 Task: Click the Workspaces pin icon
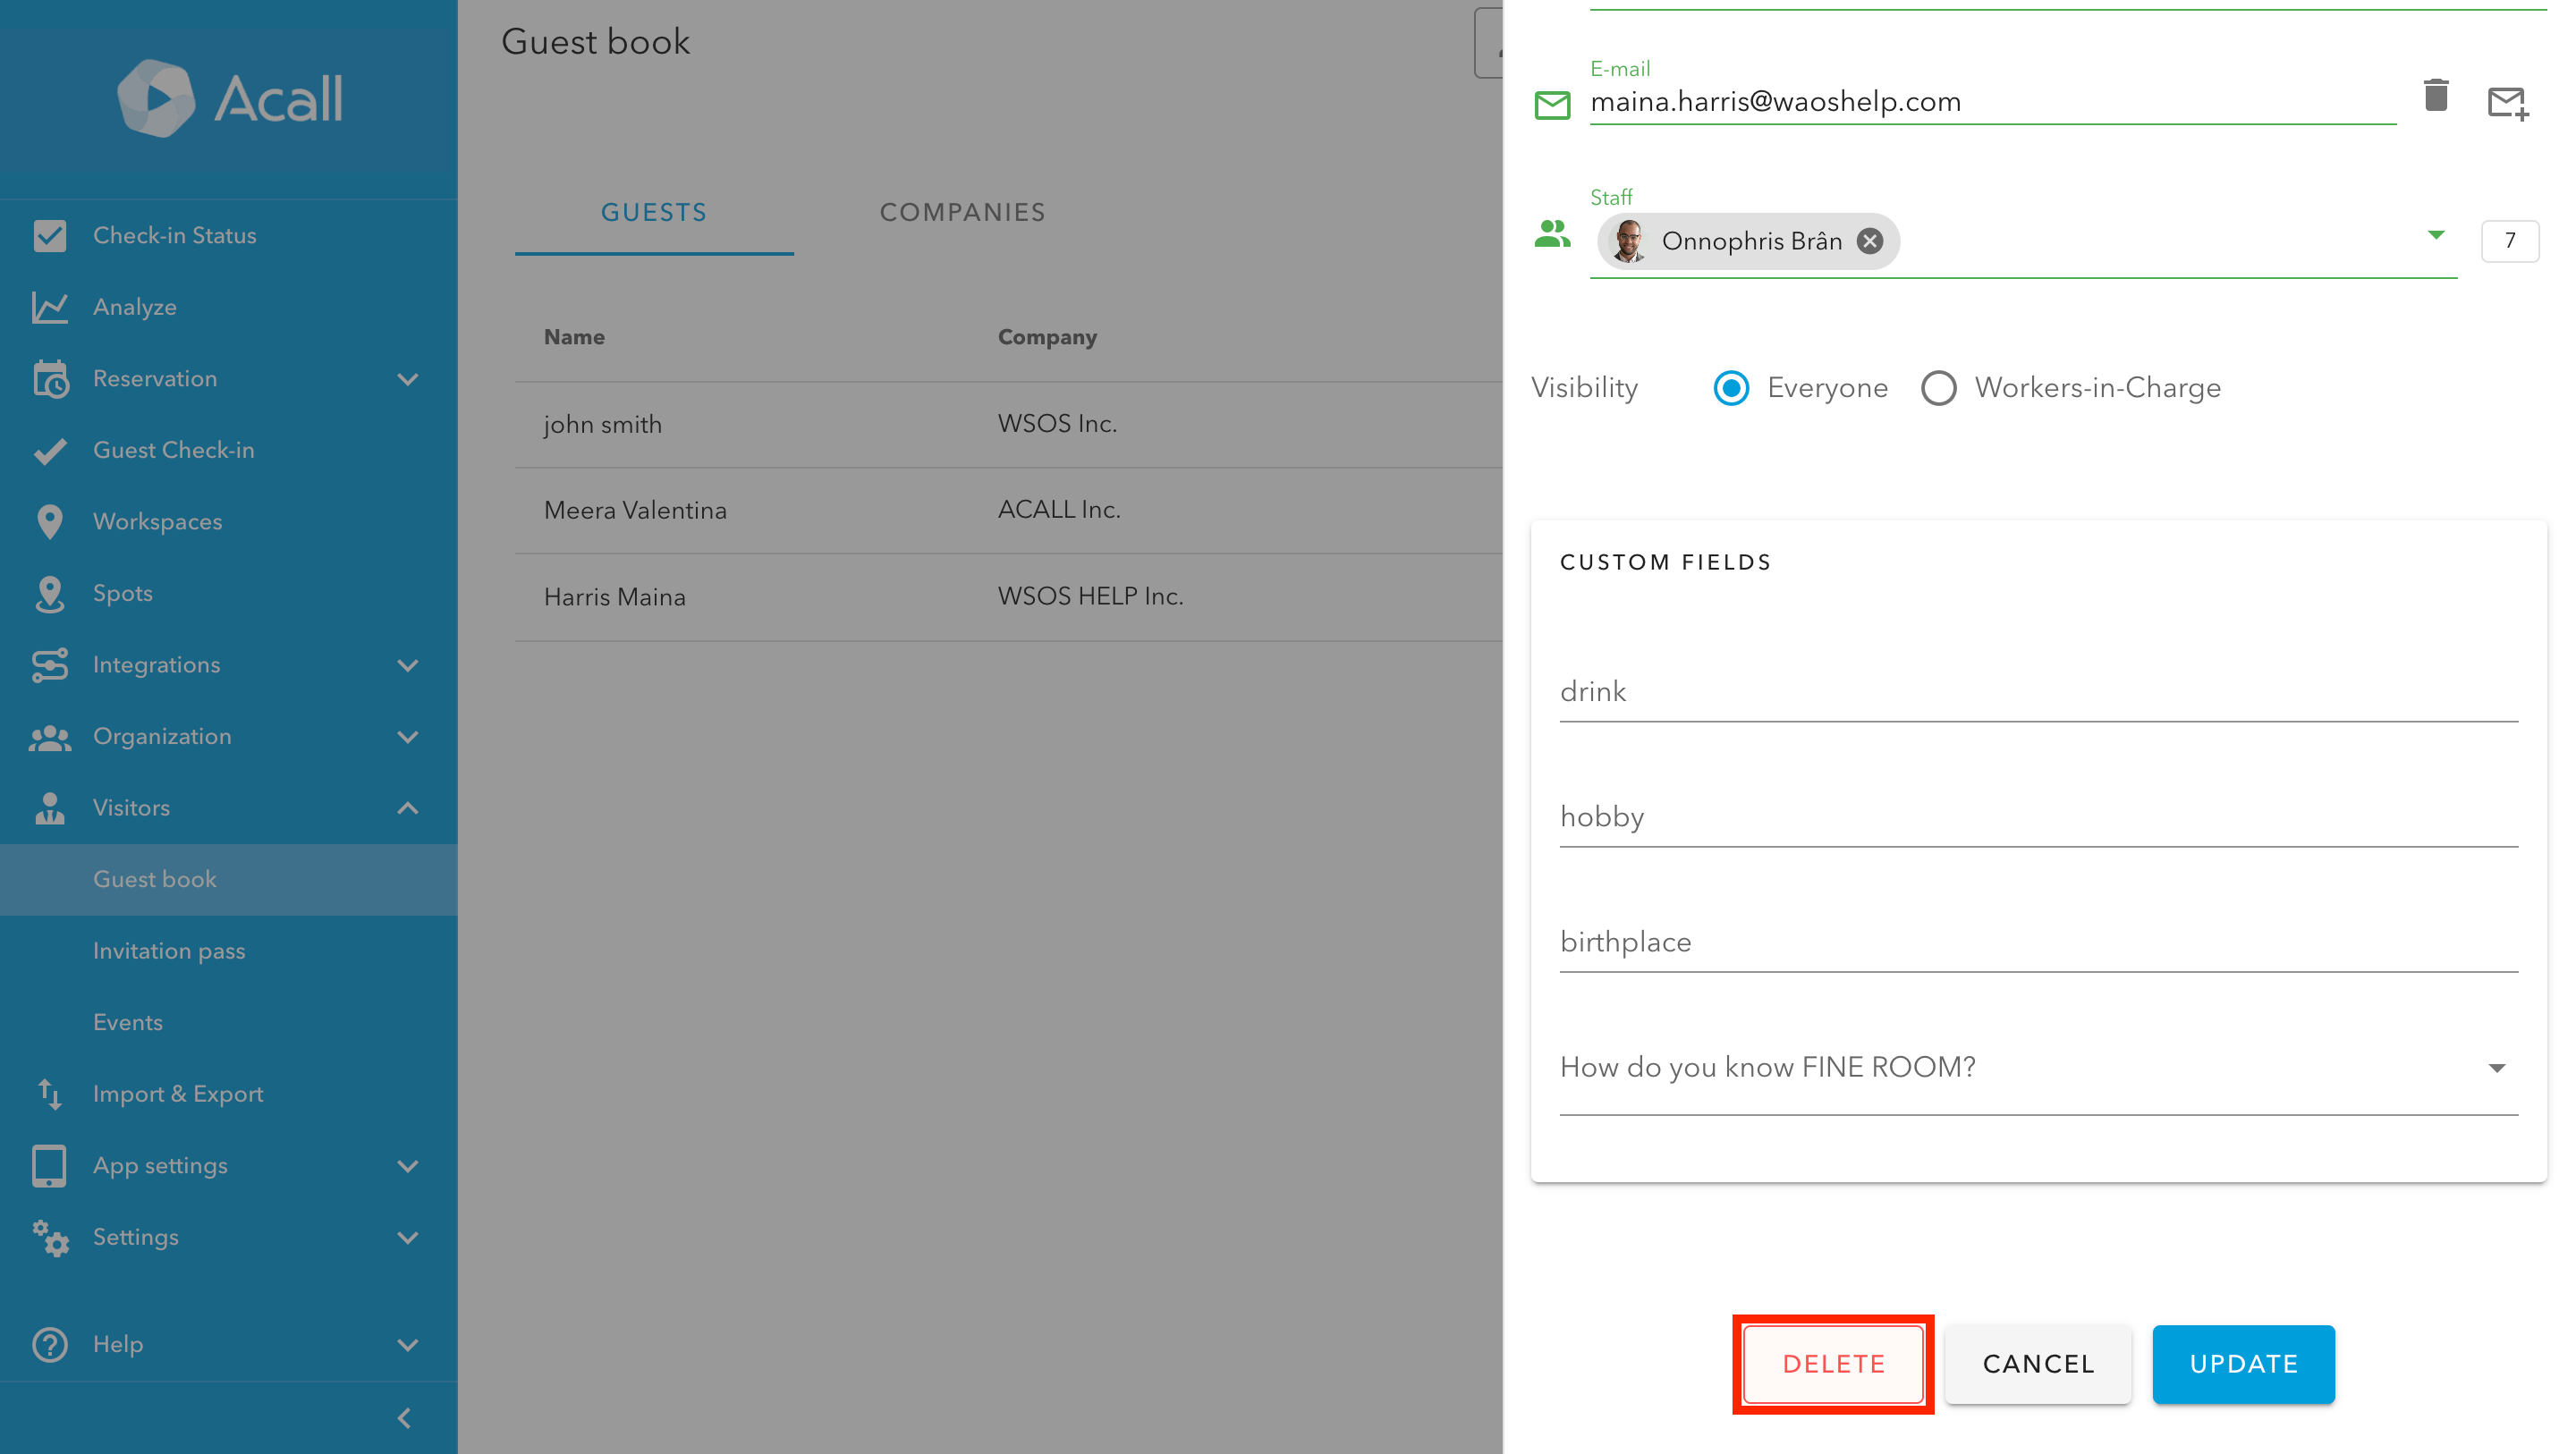click(50, 522)
